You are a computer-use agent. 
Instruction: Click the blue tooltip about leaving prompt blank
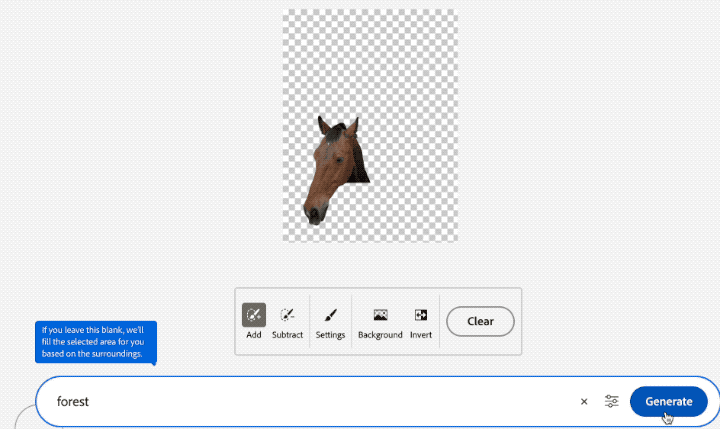coord(97,341)
